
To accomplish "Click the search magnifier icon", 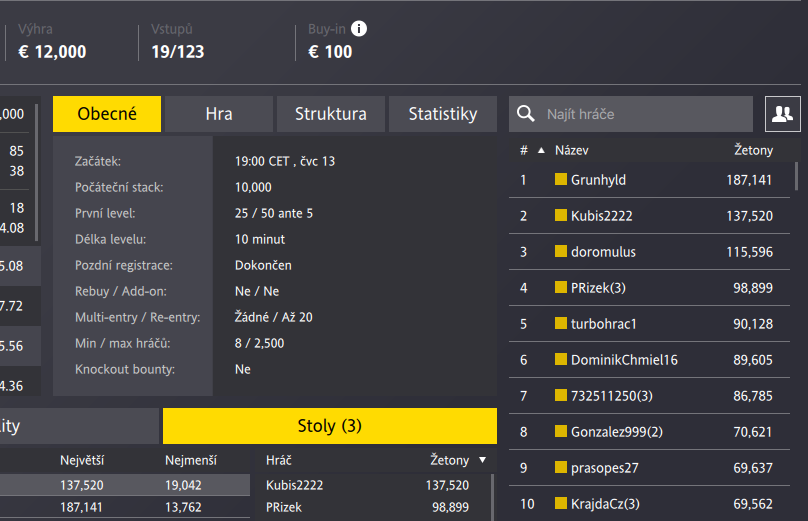I will tap(525, 114).
